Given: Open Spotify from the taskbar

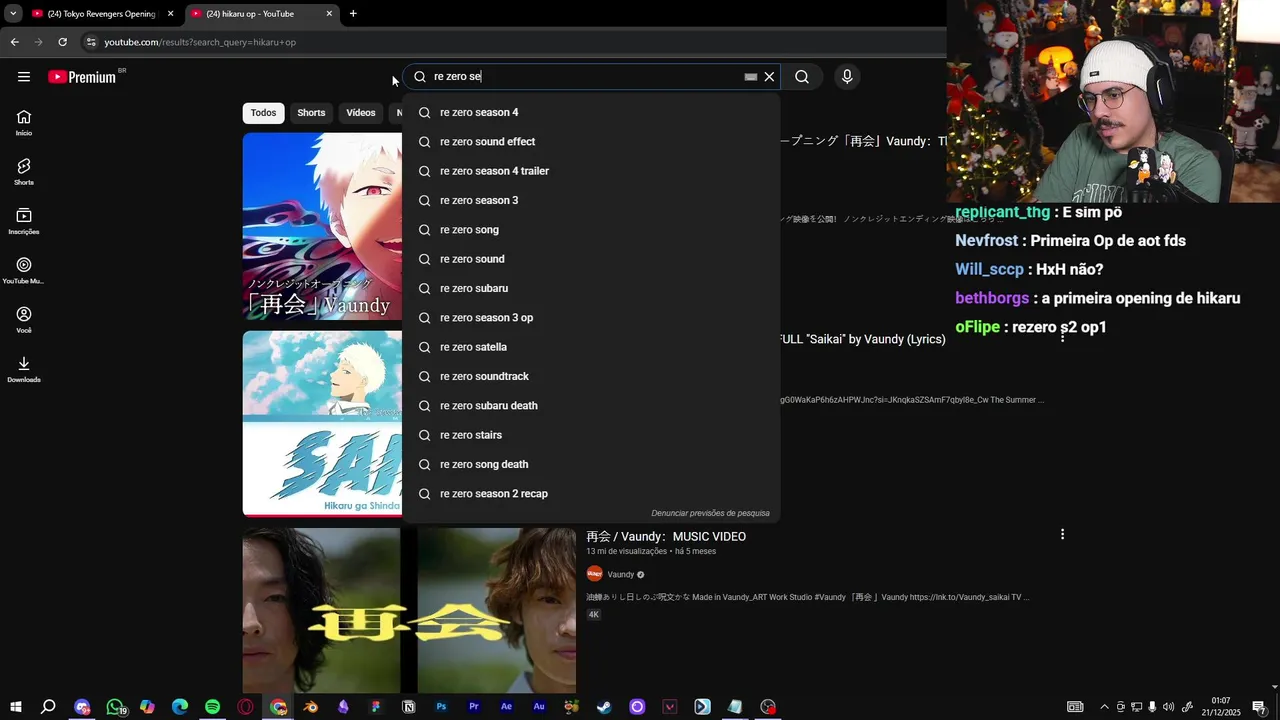Looking at the screenshot, I should coord(212,707).
